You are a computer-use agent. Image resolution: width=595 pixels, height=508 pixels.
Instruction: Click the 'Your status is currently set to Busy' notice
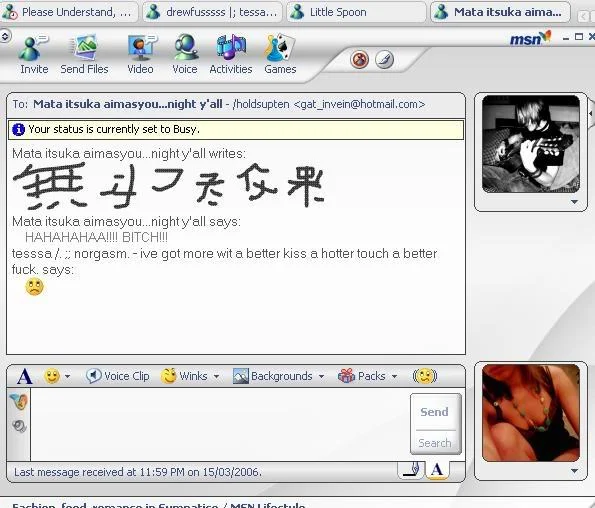pos(236,129)
